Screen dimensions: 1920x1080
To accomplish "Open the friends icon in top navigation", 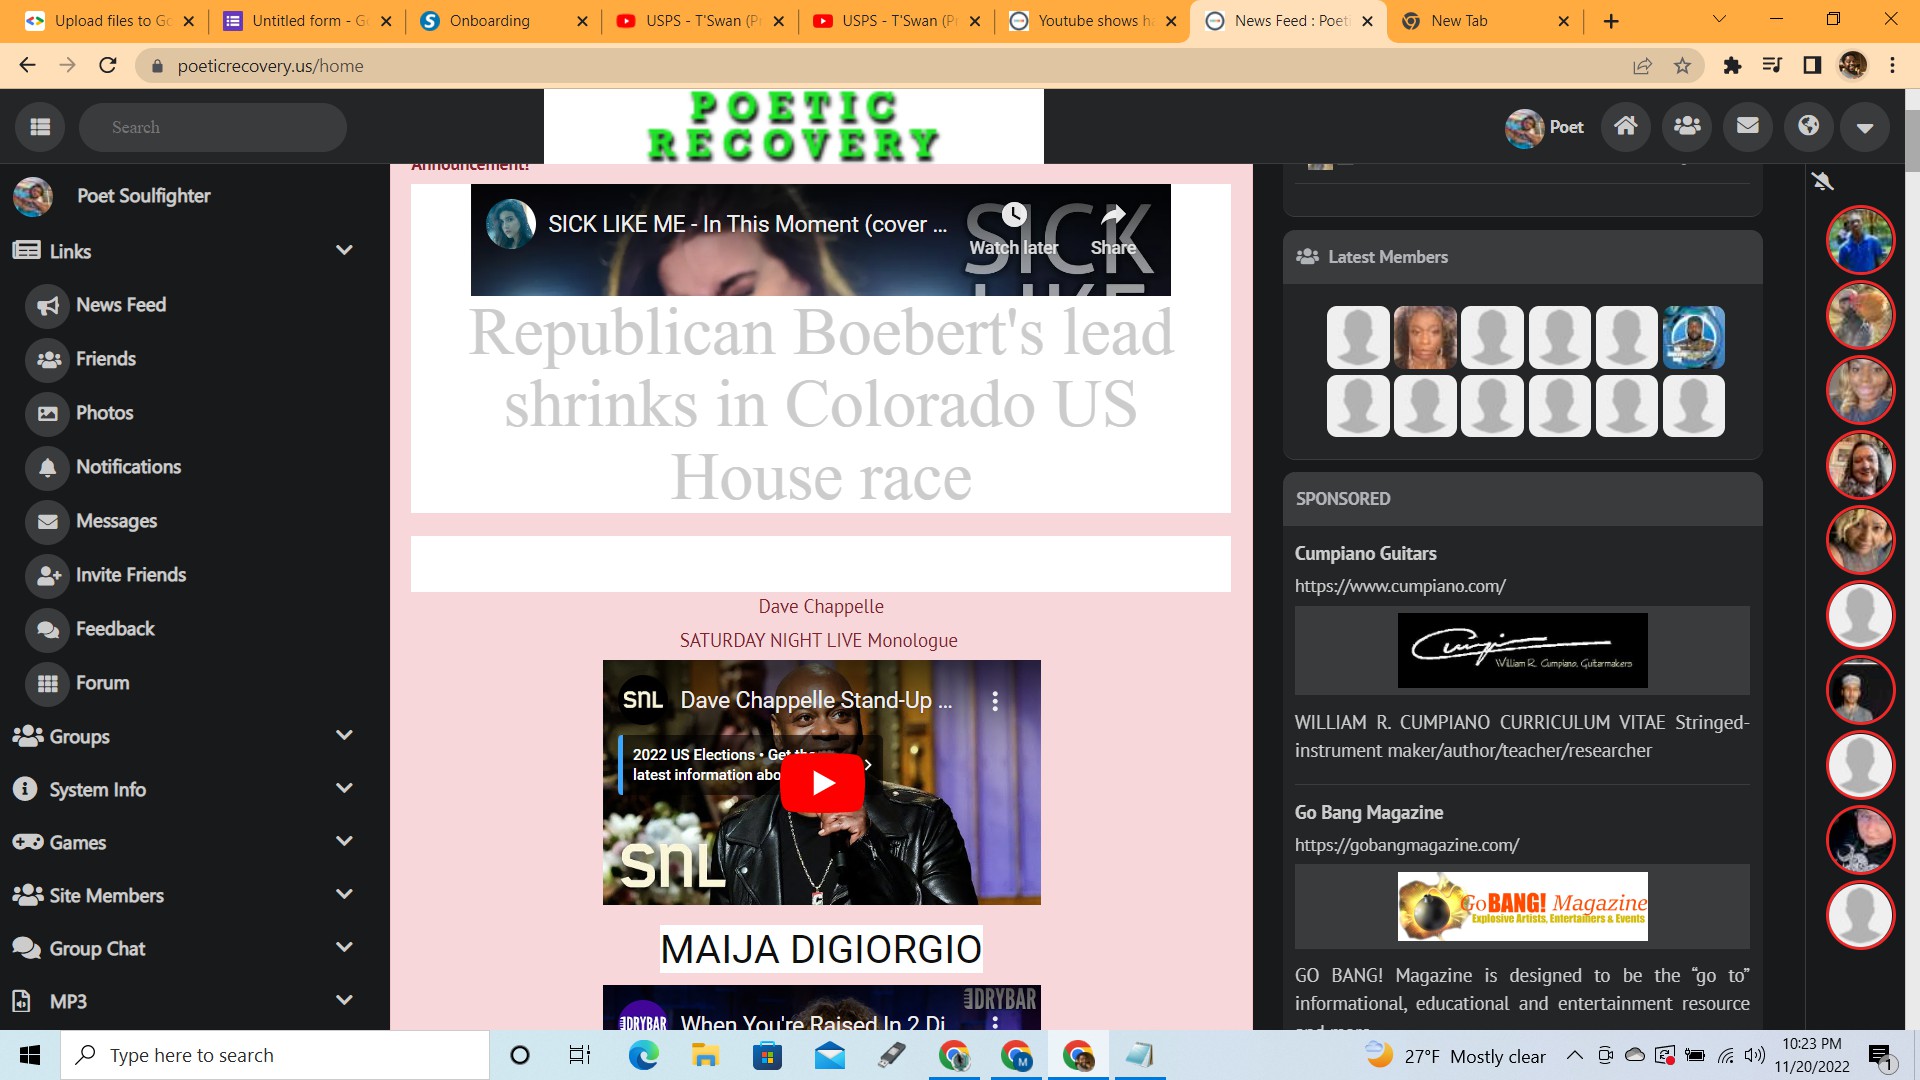I will tap(1687, 127).
